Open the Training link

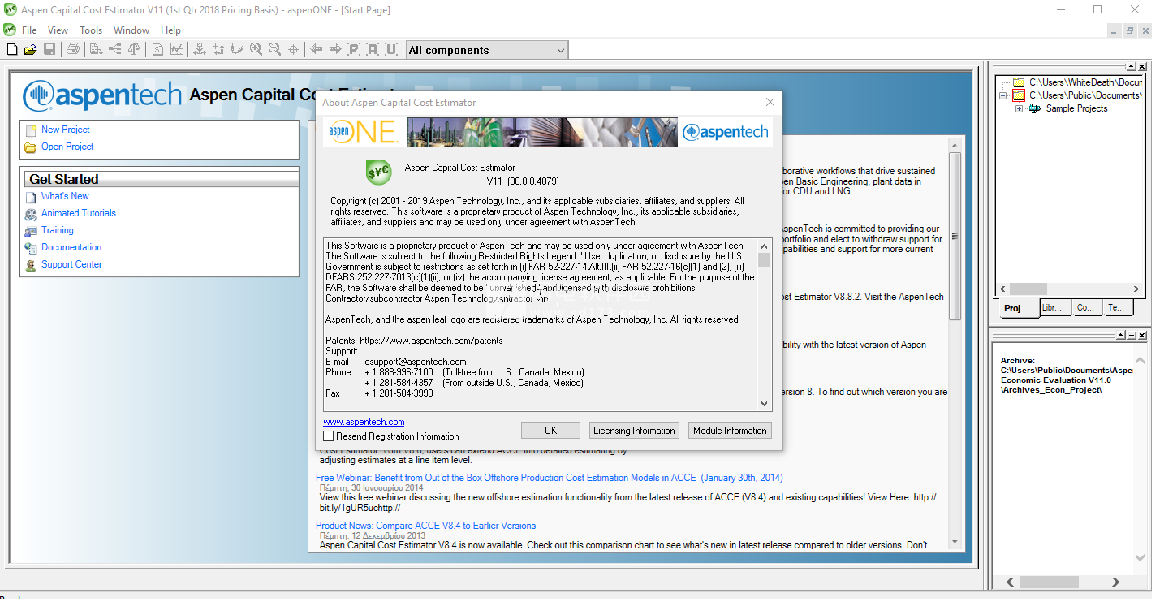pos(57,230)
